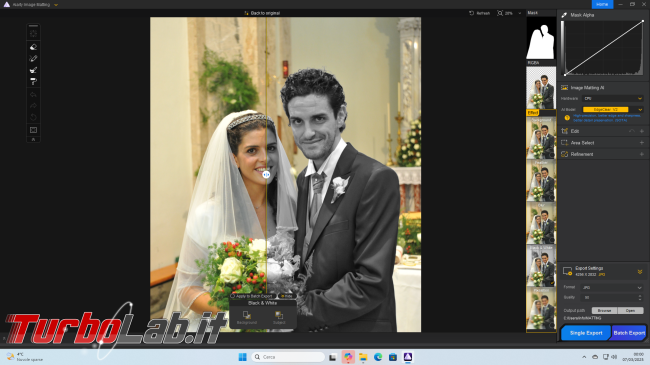Image resolution: width=650 pixels, height=365 pixels.
Task: Select the Brush tool in the left toolbar
Action: coord(34,58)
